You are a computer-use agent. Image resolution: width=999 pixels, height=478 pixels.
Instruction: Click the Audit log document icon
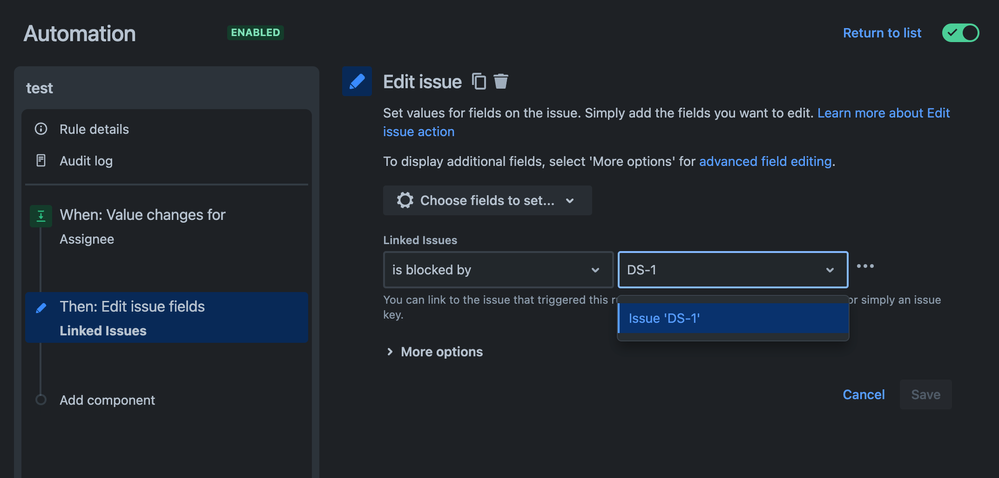tap(41, 161)
